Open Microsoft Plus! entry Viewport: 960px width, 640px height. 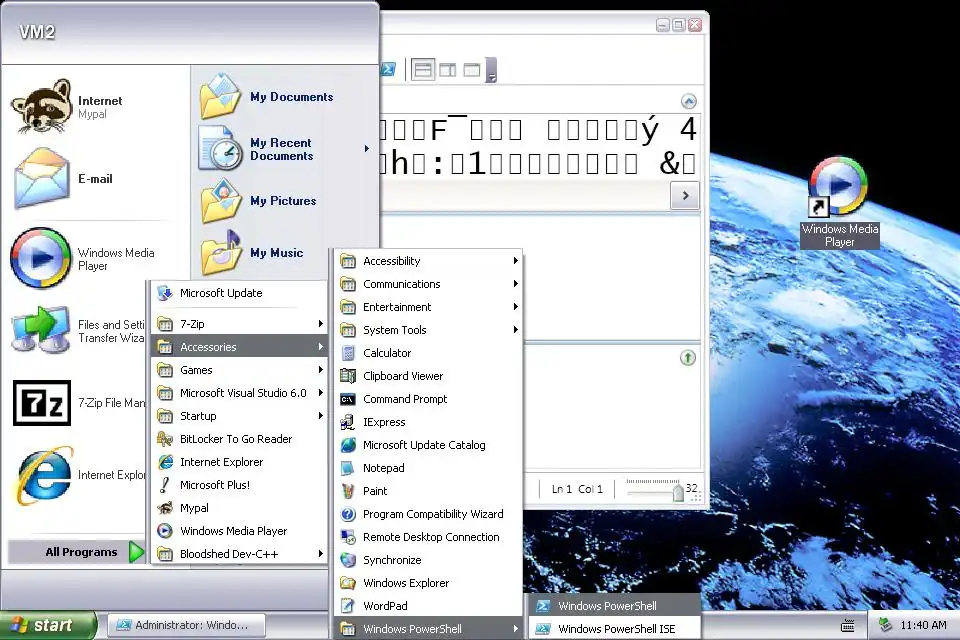[239, 485]
